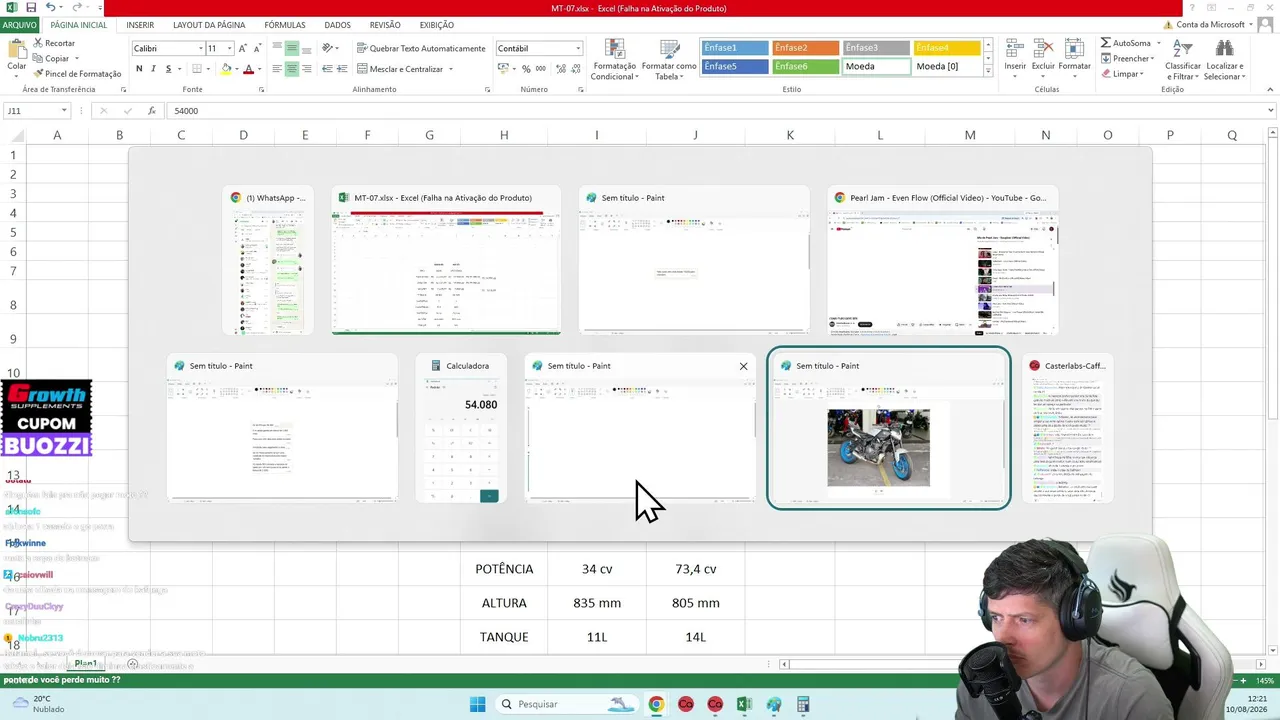Apply the orange Ênfase2 cell style
This screenshot has width=1280, height=720.
[x=806, y=48]
